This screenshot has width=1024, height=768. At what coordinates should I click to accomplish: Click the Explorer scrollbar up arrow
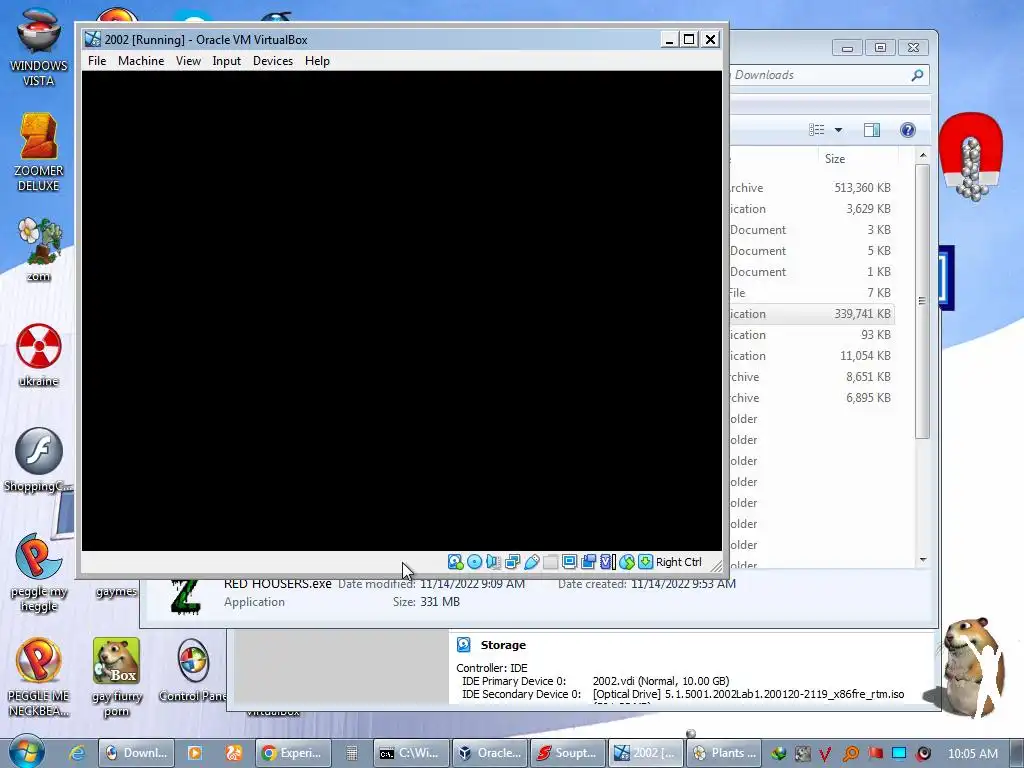(x=923, y=155)
